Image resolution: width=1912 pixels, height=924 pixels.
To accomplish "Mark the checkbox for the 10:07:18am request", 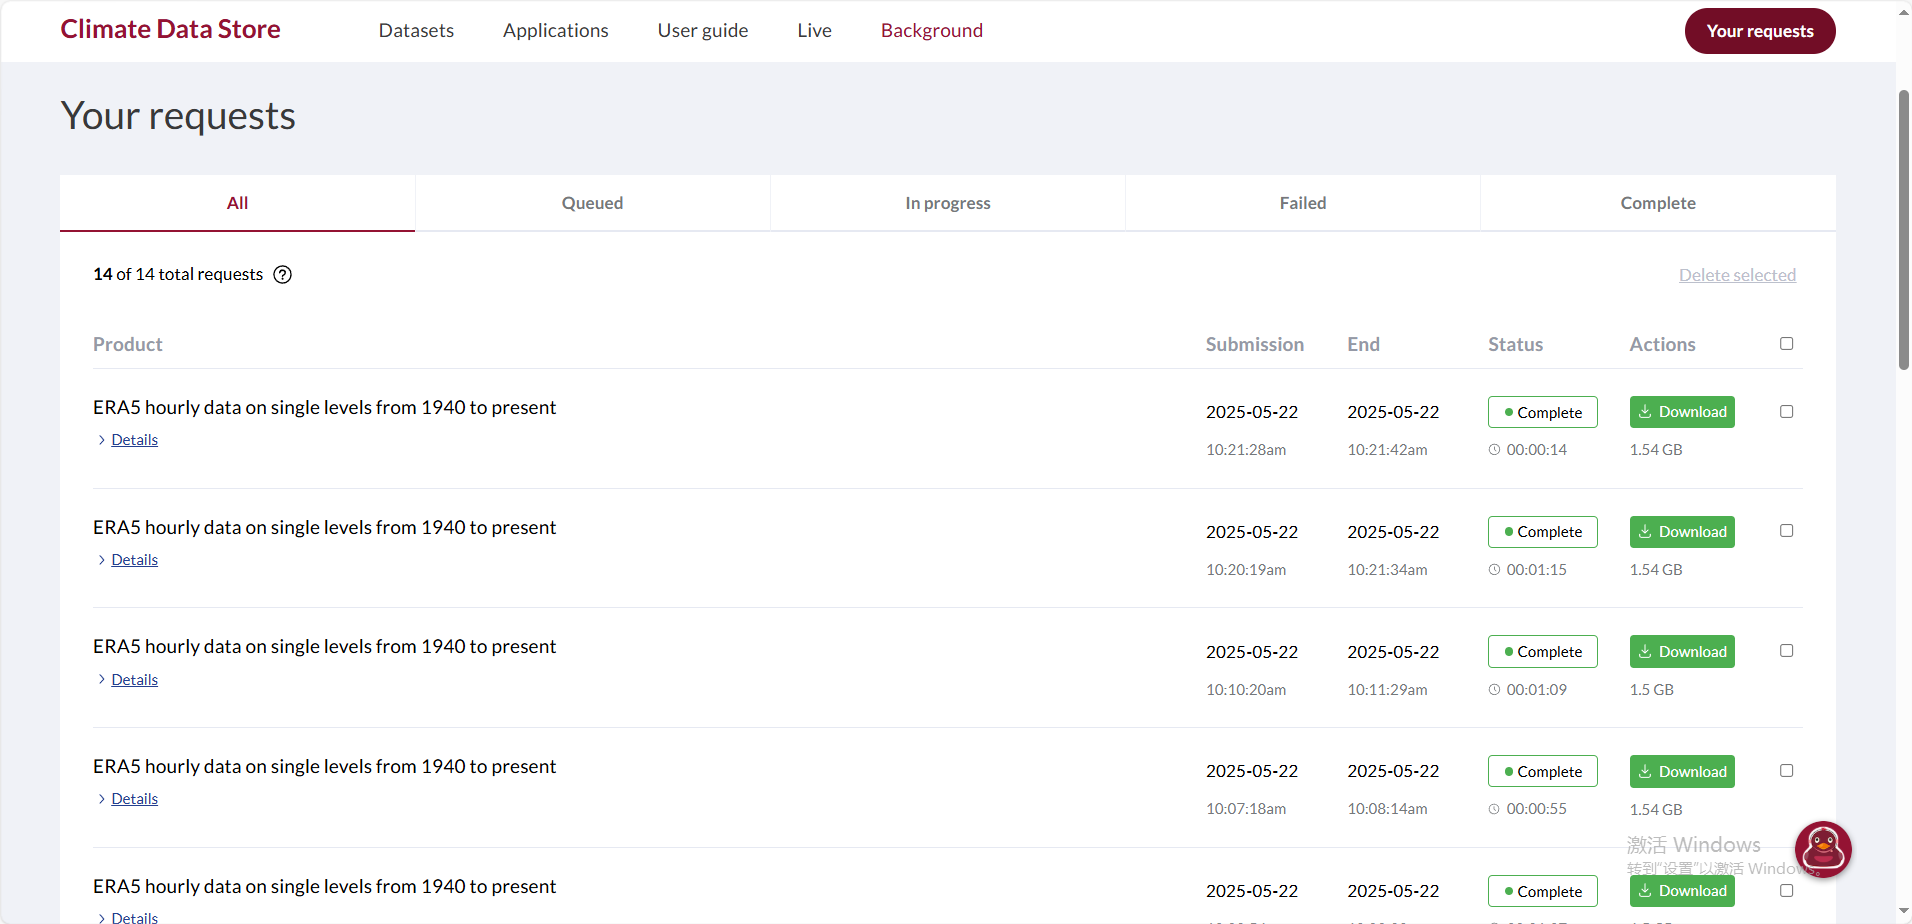I will [x=1787, y=771].
